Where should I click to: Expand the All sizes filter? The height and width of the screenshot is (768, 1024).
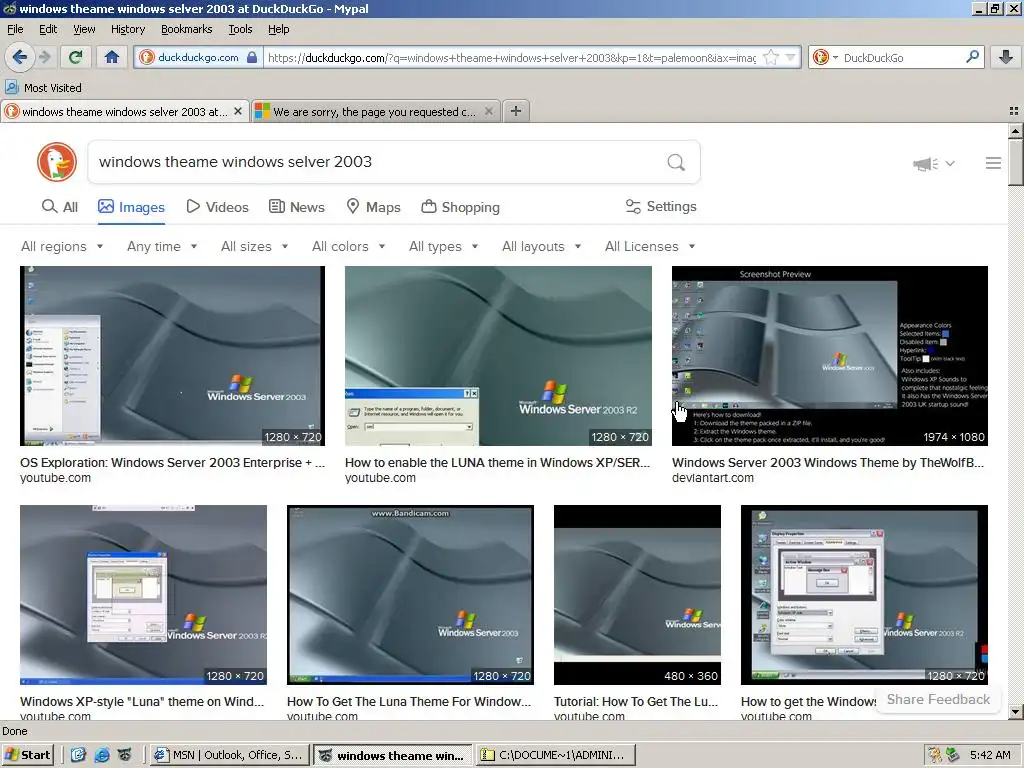pos(255,246)
